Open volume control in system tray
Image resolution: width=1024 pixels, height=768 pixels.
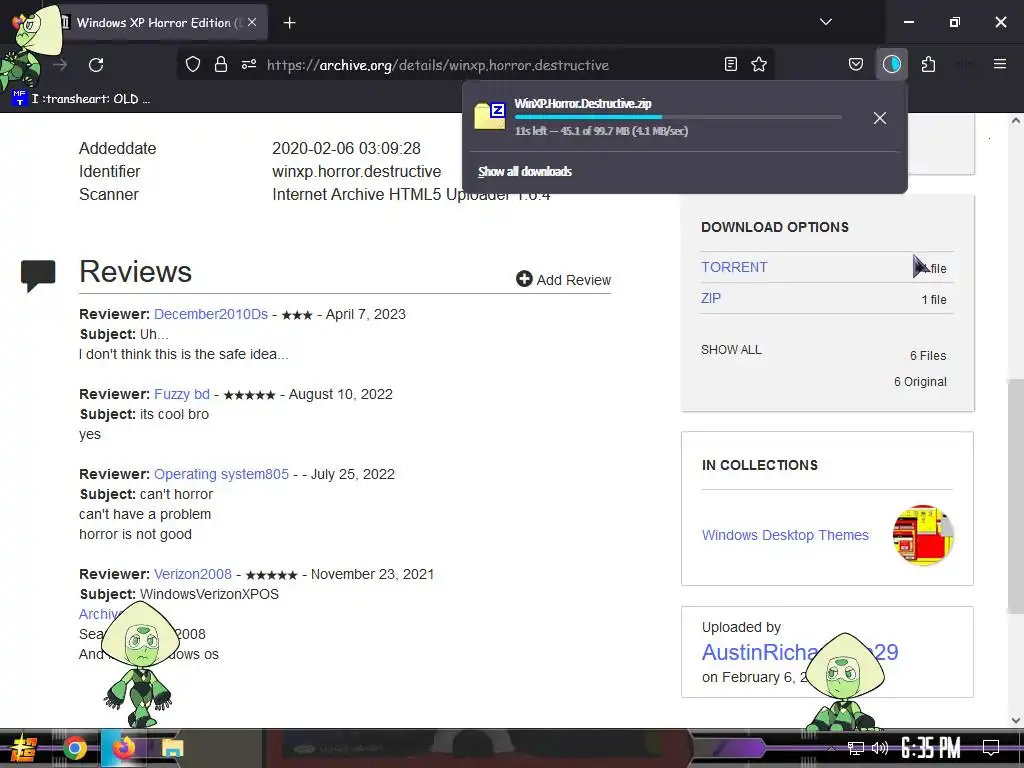point(880,748)
